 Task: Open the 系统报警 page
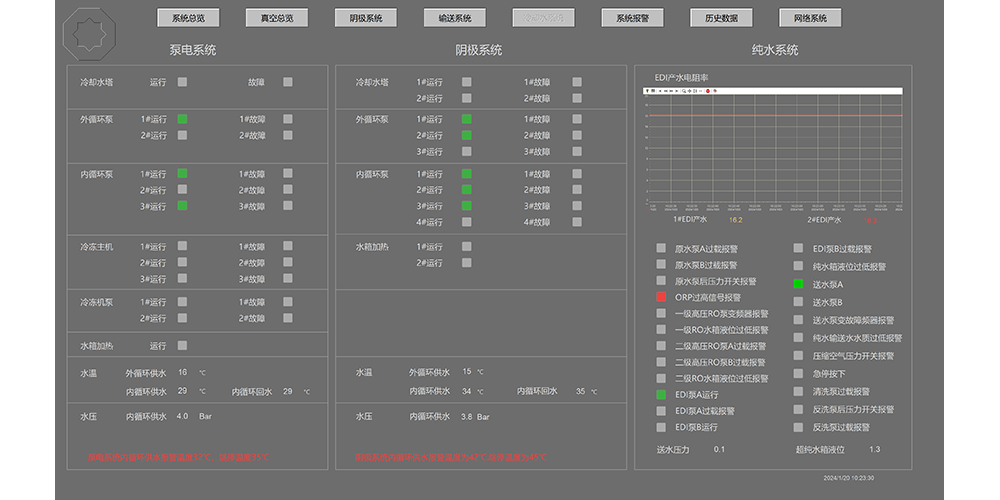tap(633, 18)
